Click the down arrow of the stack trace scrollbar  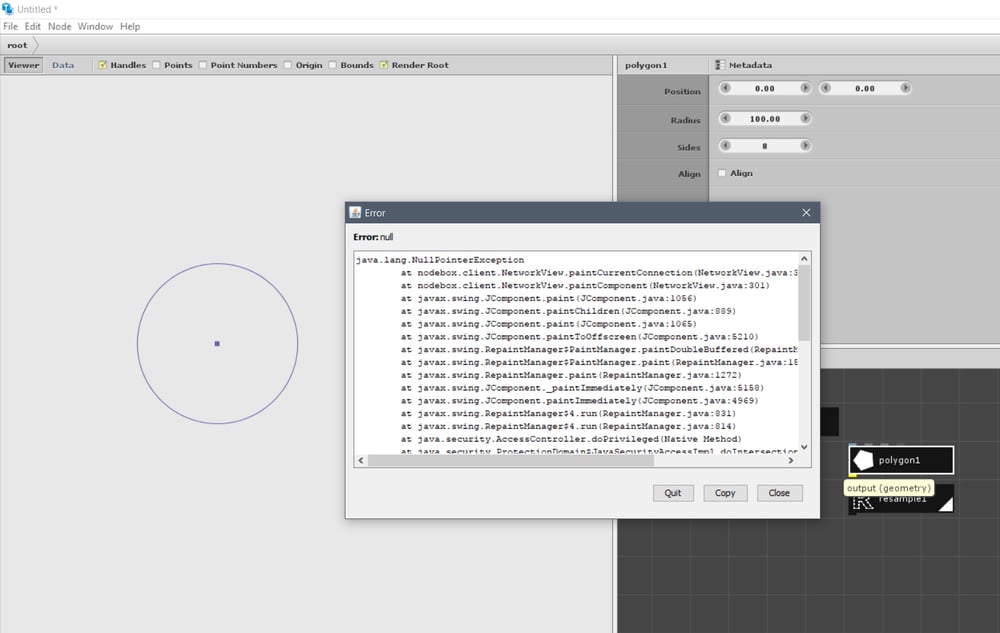[x=804, y=447]
